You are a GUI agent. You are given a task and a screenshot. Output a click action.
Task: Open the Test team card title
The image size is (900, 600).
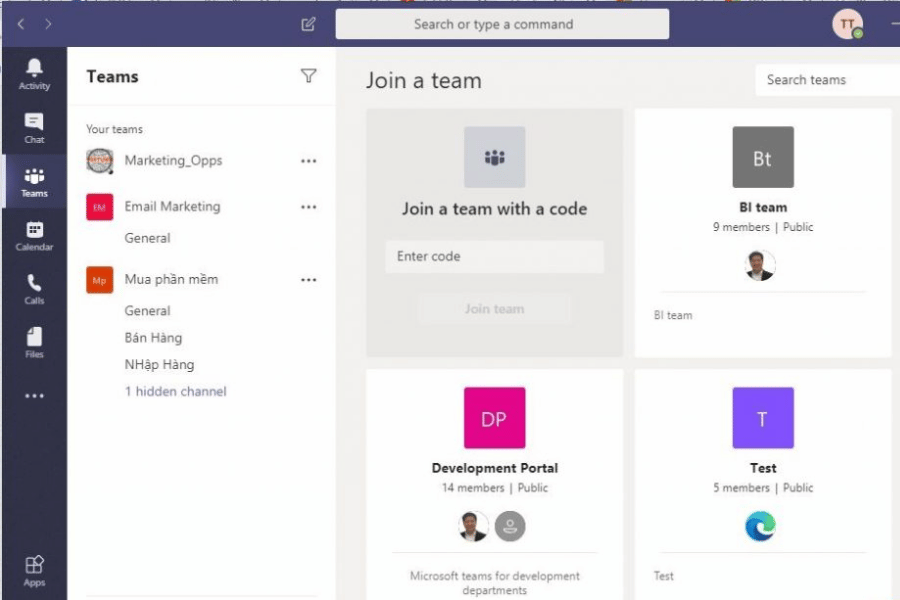[x=763, y=468]
